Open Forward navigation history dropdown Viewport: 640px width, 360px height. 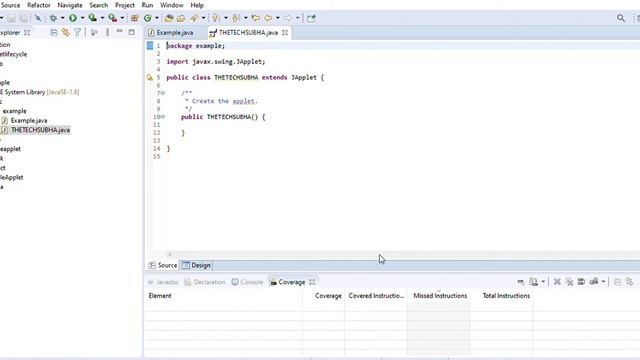pyautogui.click(x=298, y=18)
